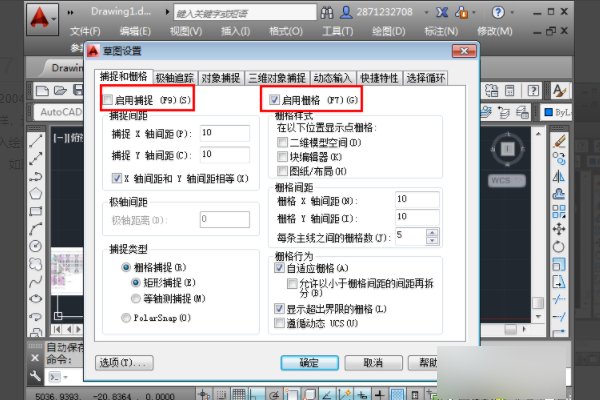This screenshot has height=400, width=600.
Task: Switch to the 极轴追踪 tab
Action: point(175,78)
